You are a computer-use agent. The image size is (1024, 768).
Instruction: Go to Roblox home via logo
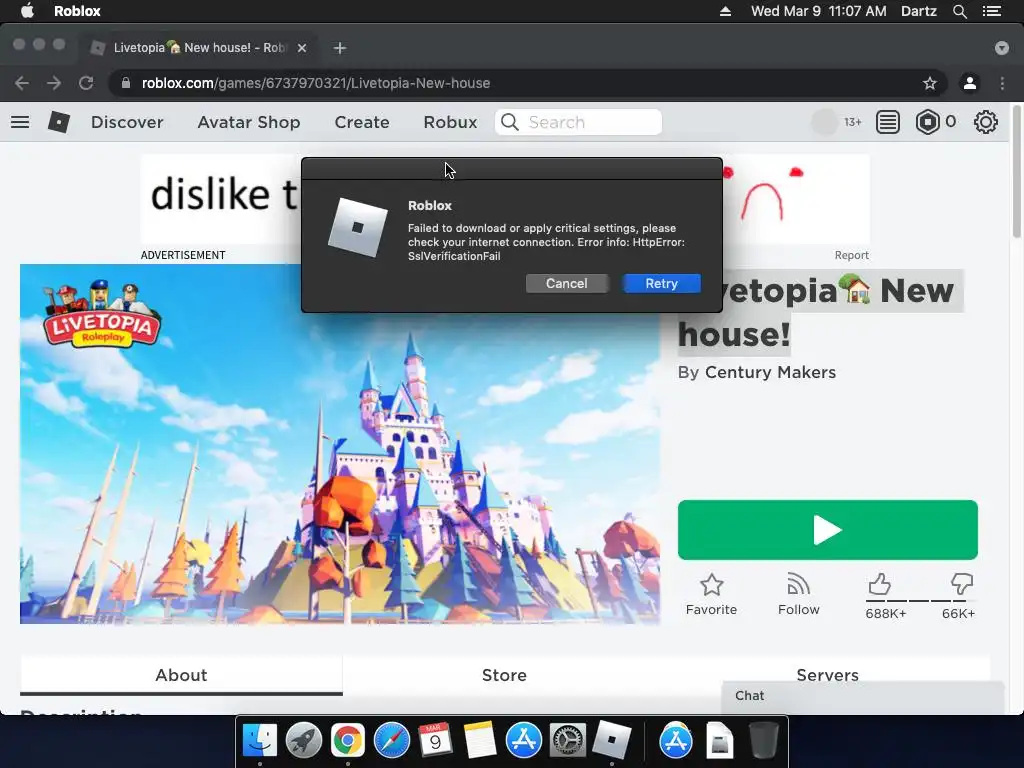(x=59, y=122)
